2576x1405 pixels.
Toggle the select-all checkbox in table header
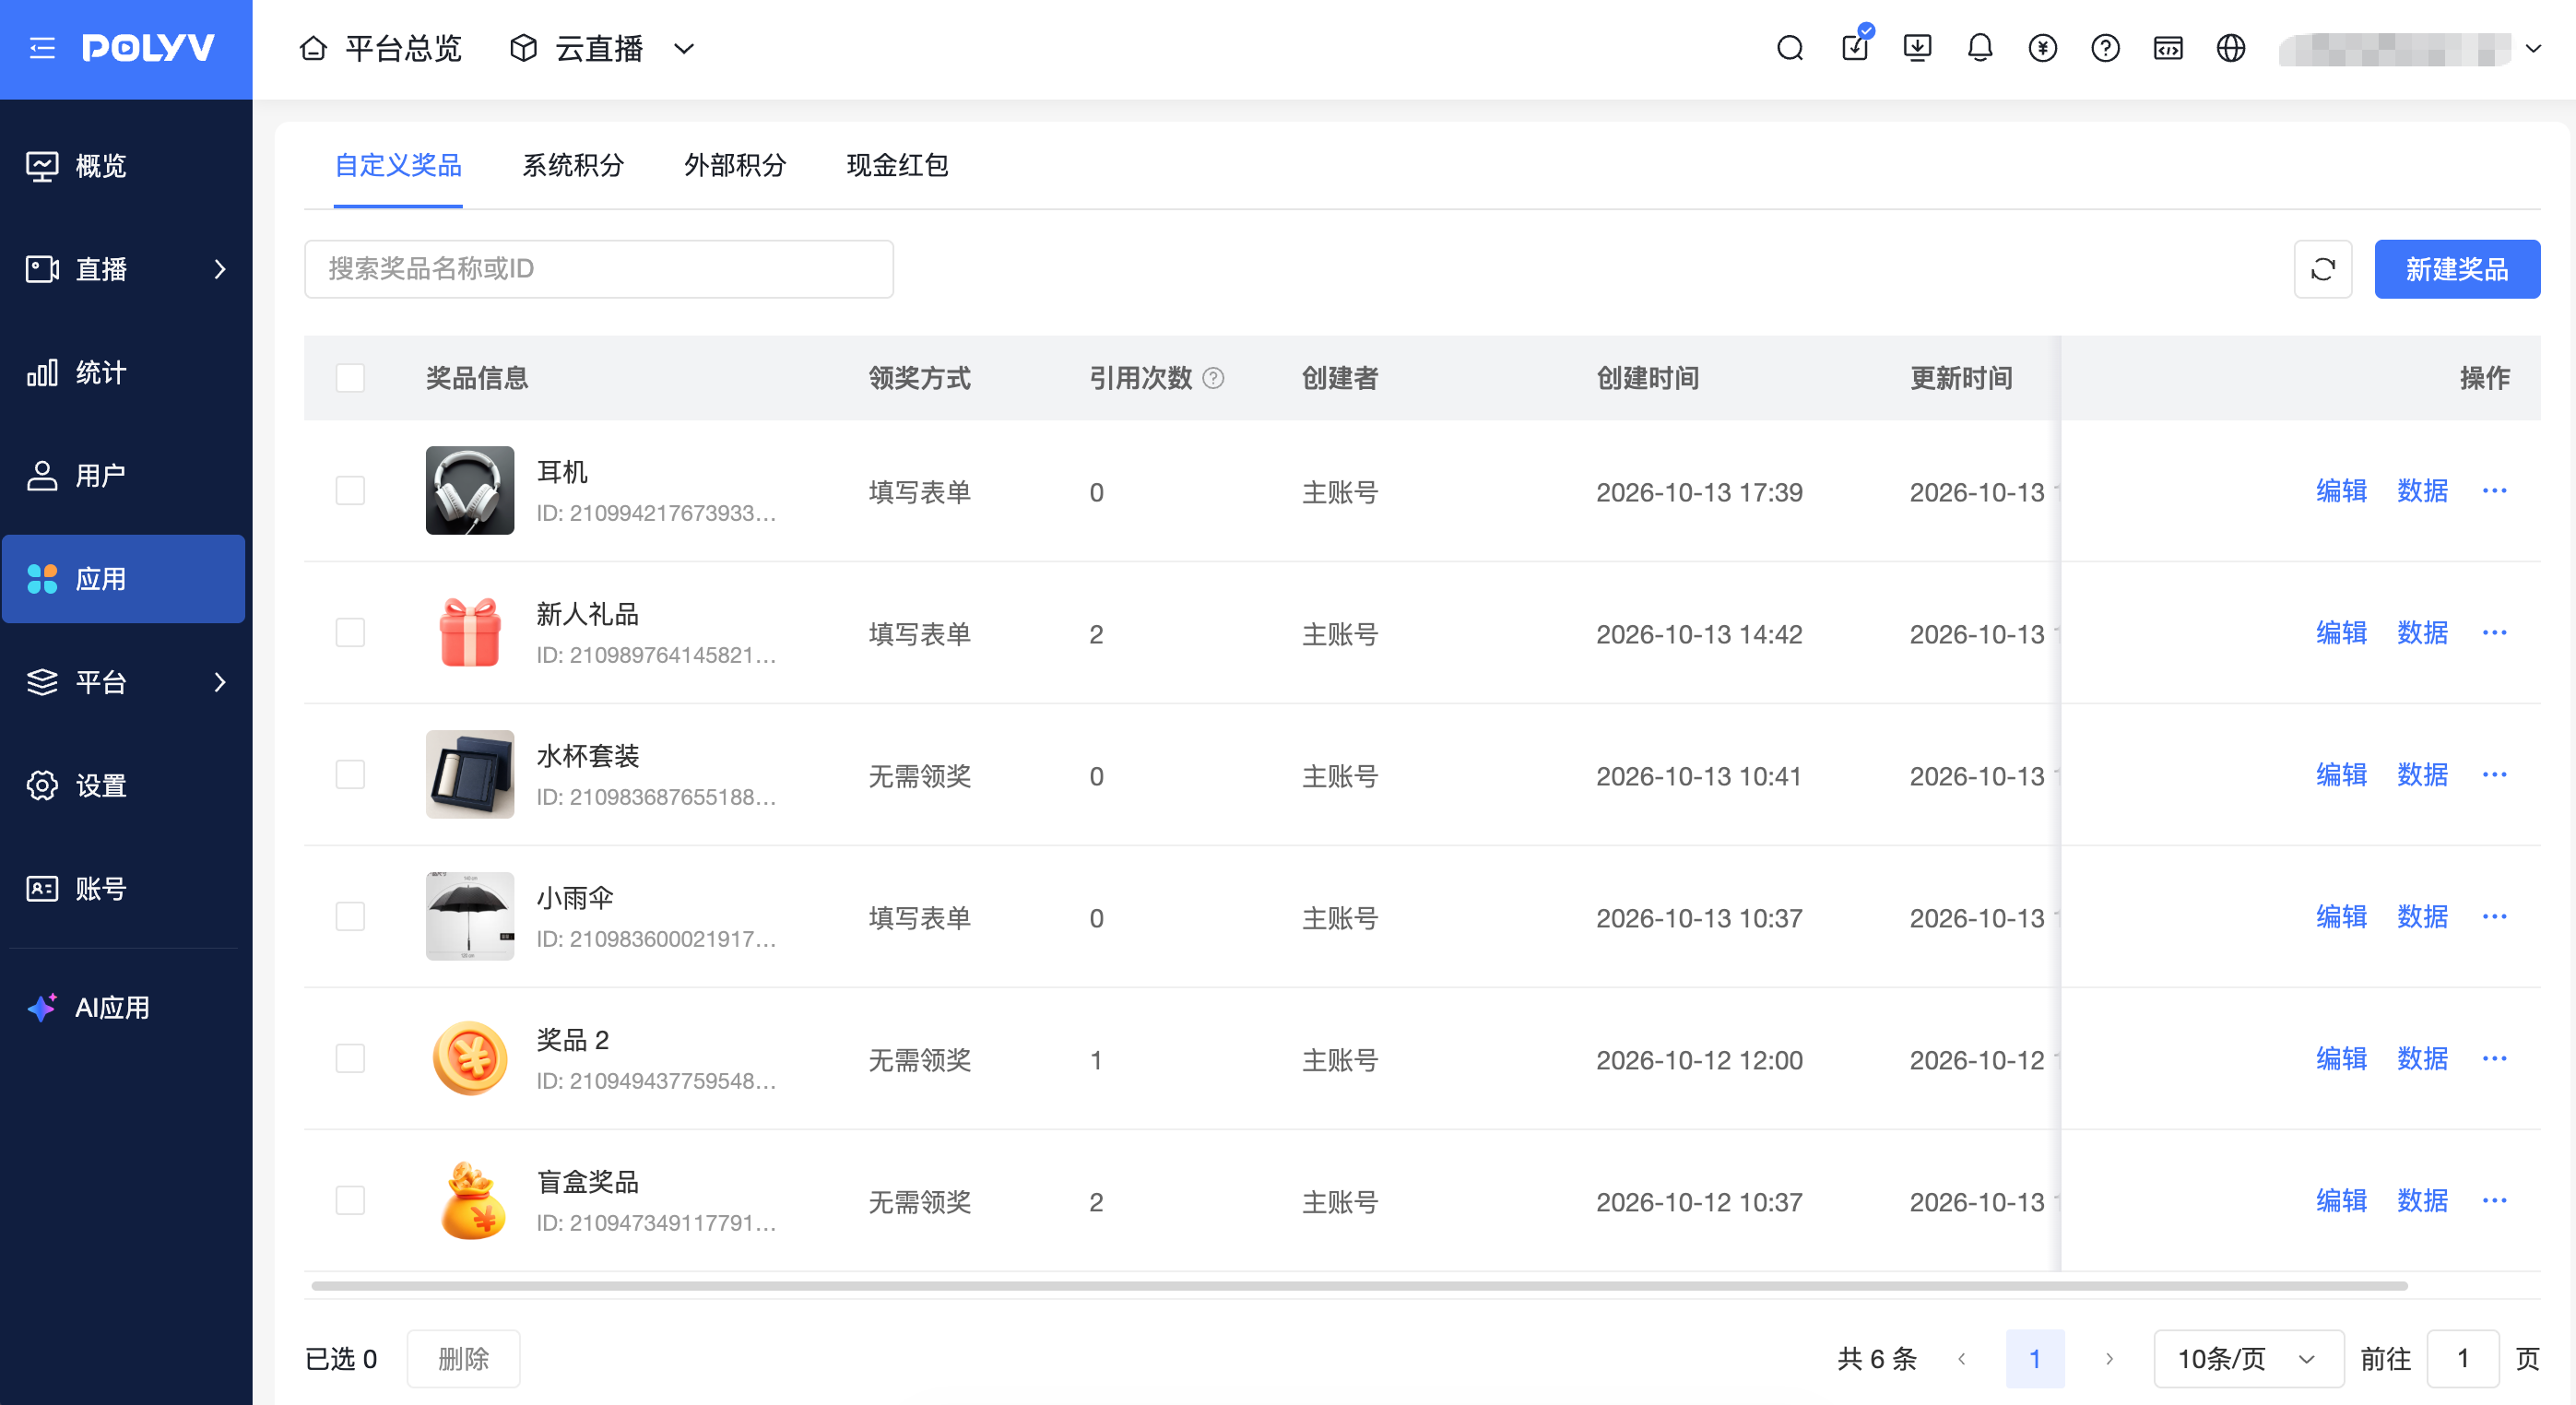[350, 378]
